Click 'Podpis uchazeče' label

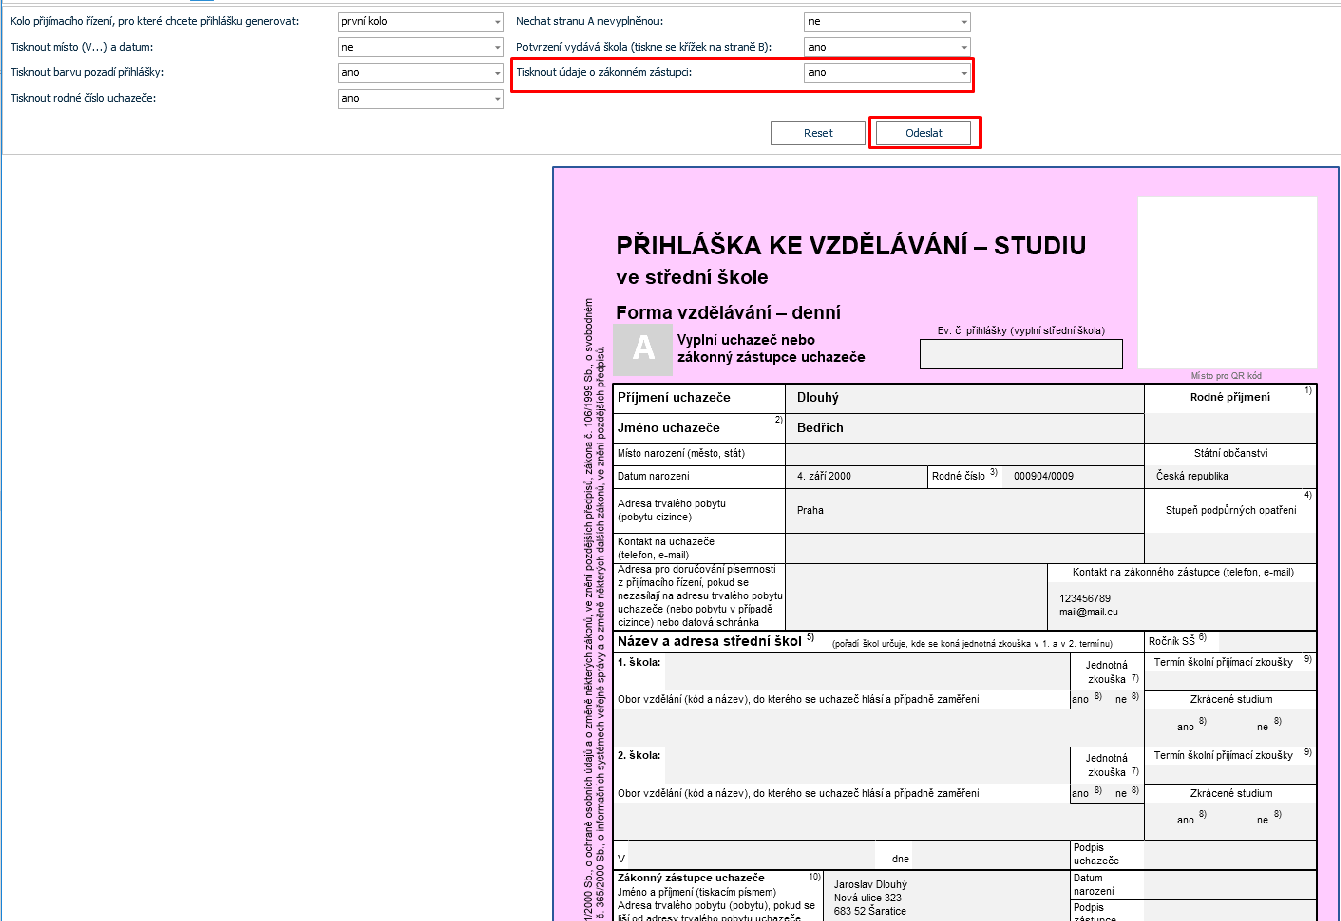coord(1096,854)
